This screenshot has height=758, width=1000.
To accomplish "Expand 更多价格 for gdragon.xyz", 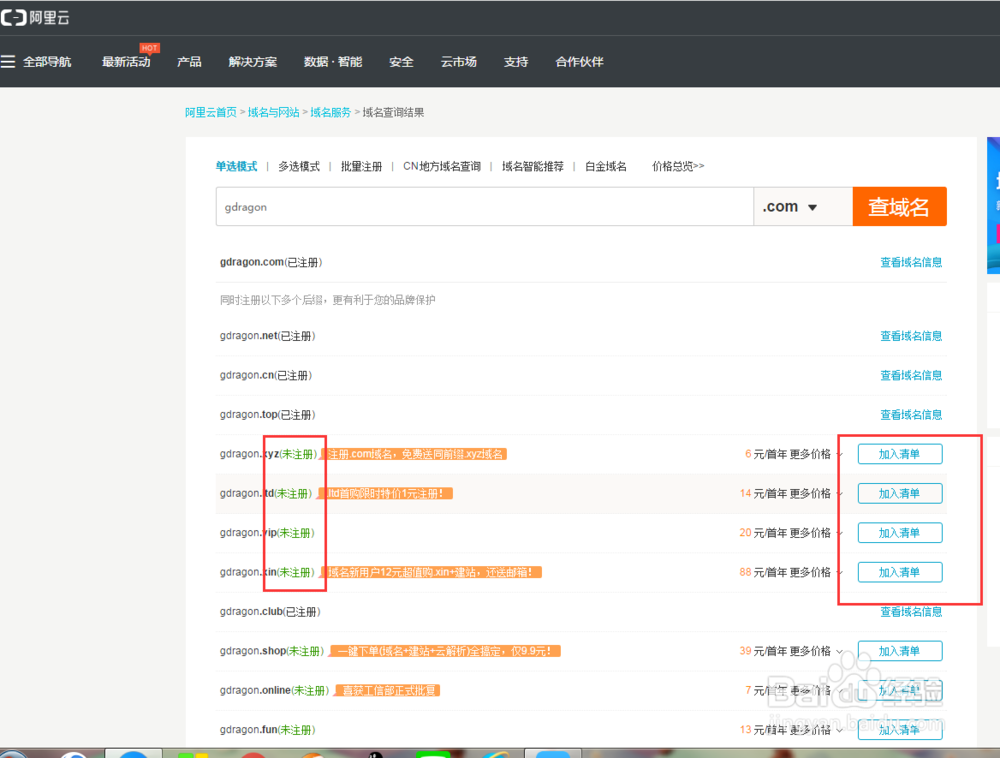I will tap(816, 454).
